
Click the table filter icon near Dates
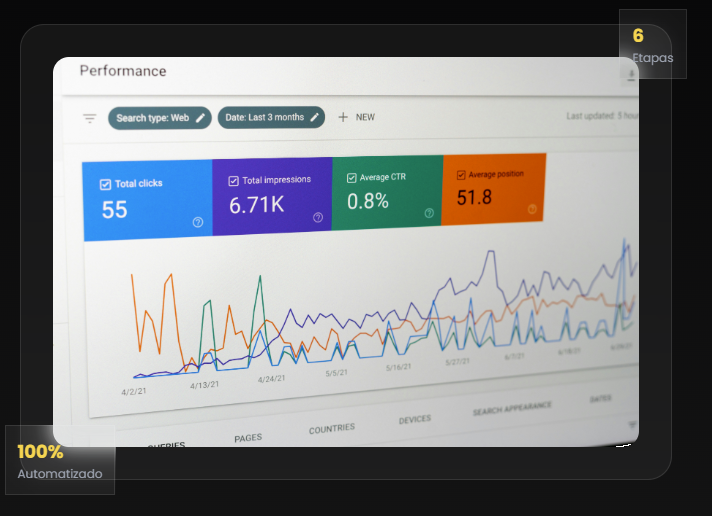632,425
